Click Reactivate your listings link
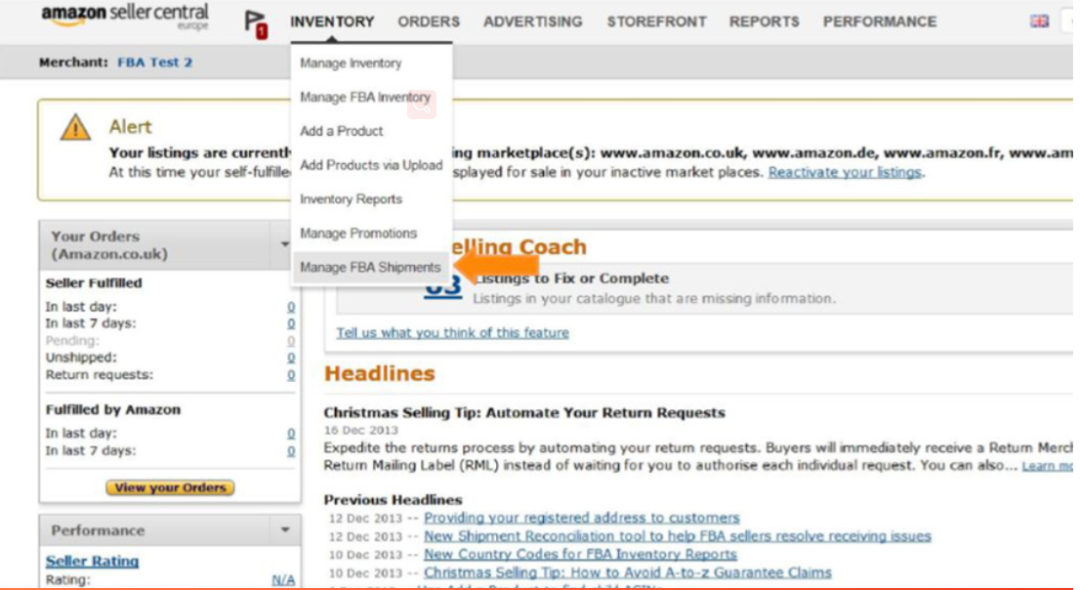Screen dimensions: 1080x590 click(x=844, y=172)
